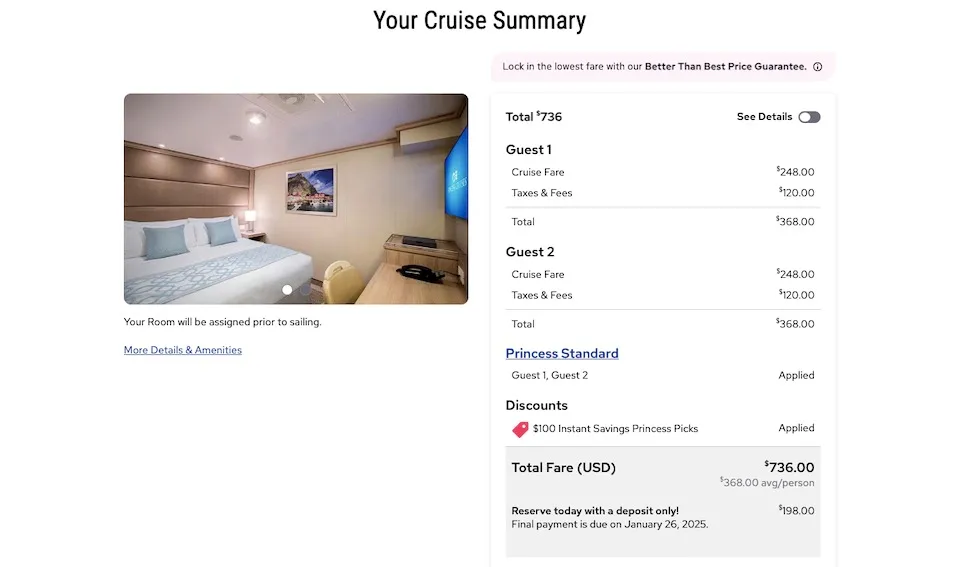Viewport: 960px width, 567px height.
Task: Open the Princess Standard link
Action: pyautogui.click(x=562, y=353)
